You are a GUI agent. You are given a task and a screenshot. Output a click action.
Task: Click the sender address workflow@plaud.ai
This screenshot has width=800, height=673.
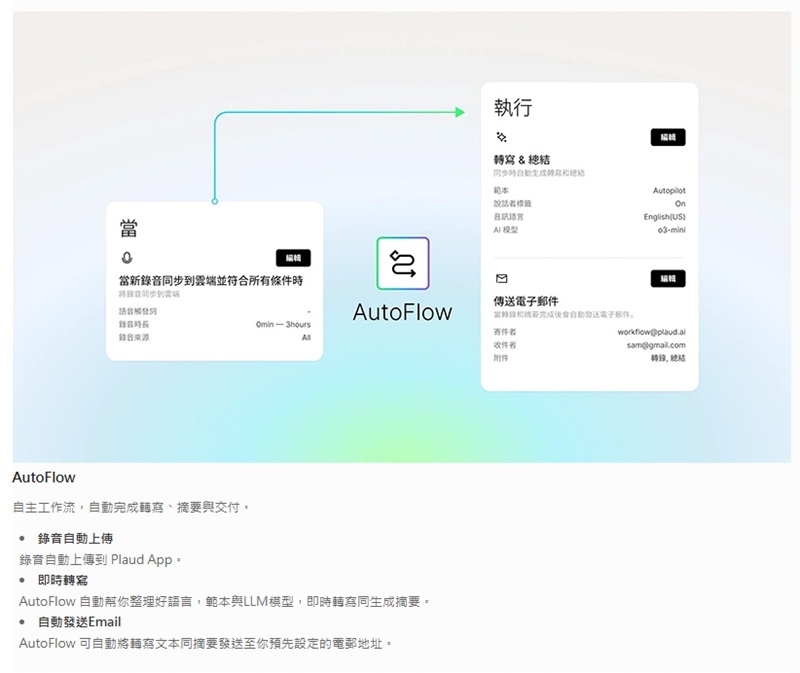click(651, 331)
